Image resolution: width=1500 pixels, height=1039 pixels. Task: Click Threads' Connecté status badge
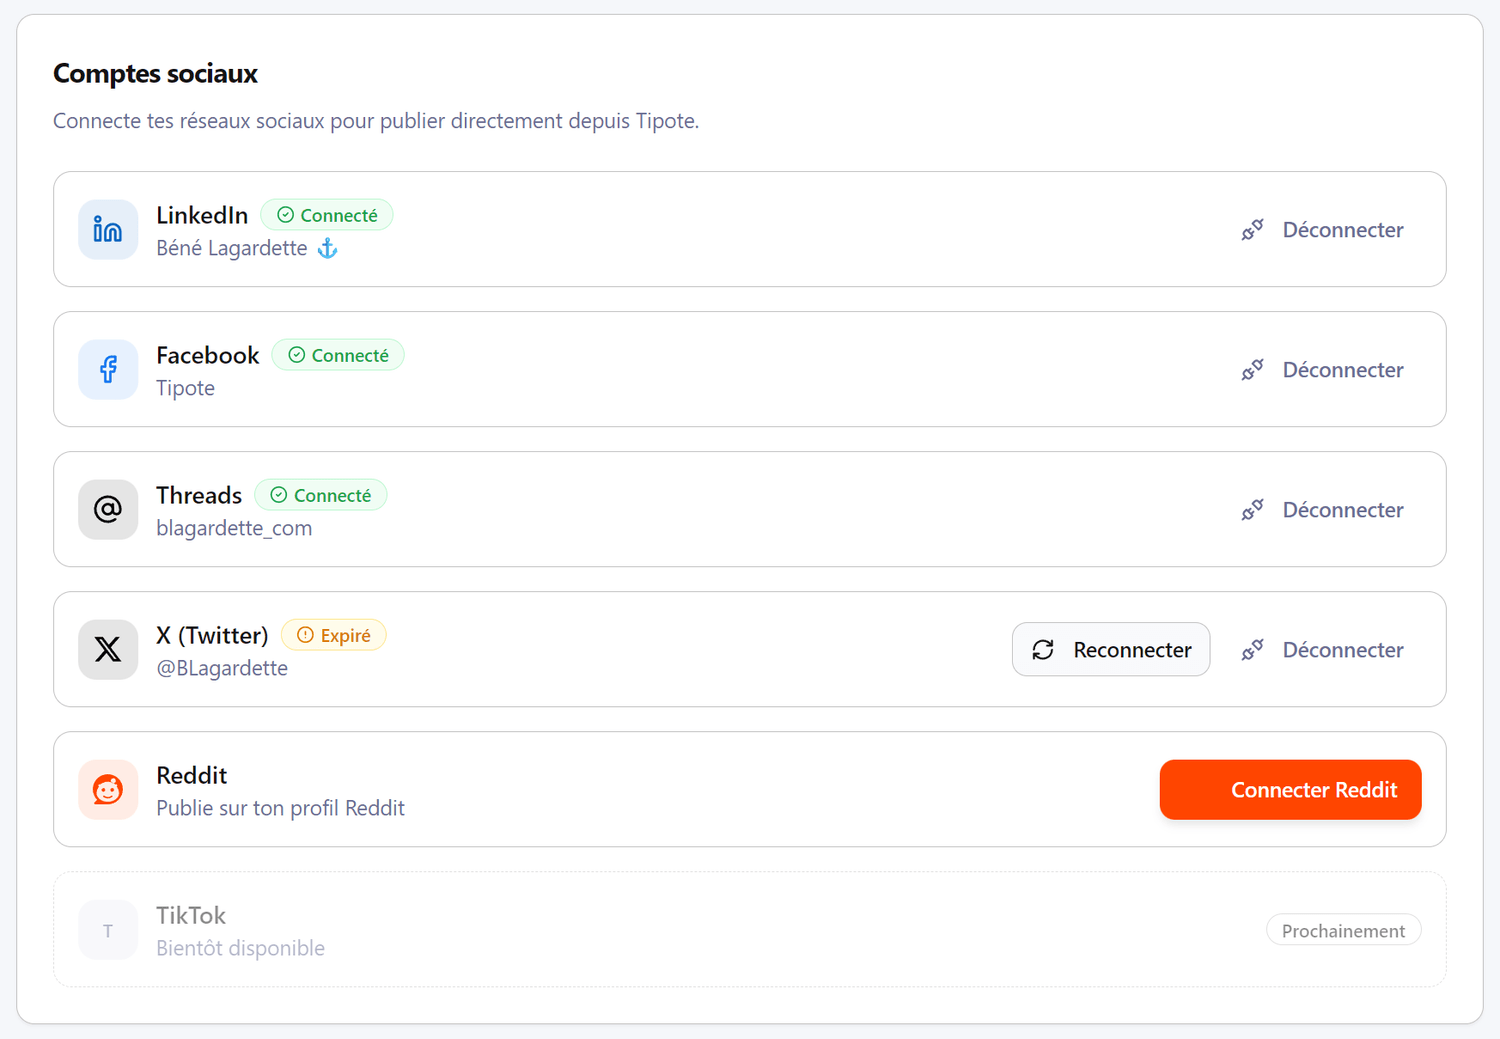pyautogui.click(x=321, y=495)
